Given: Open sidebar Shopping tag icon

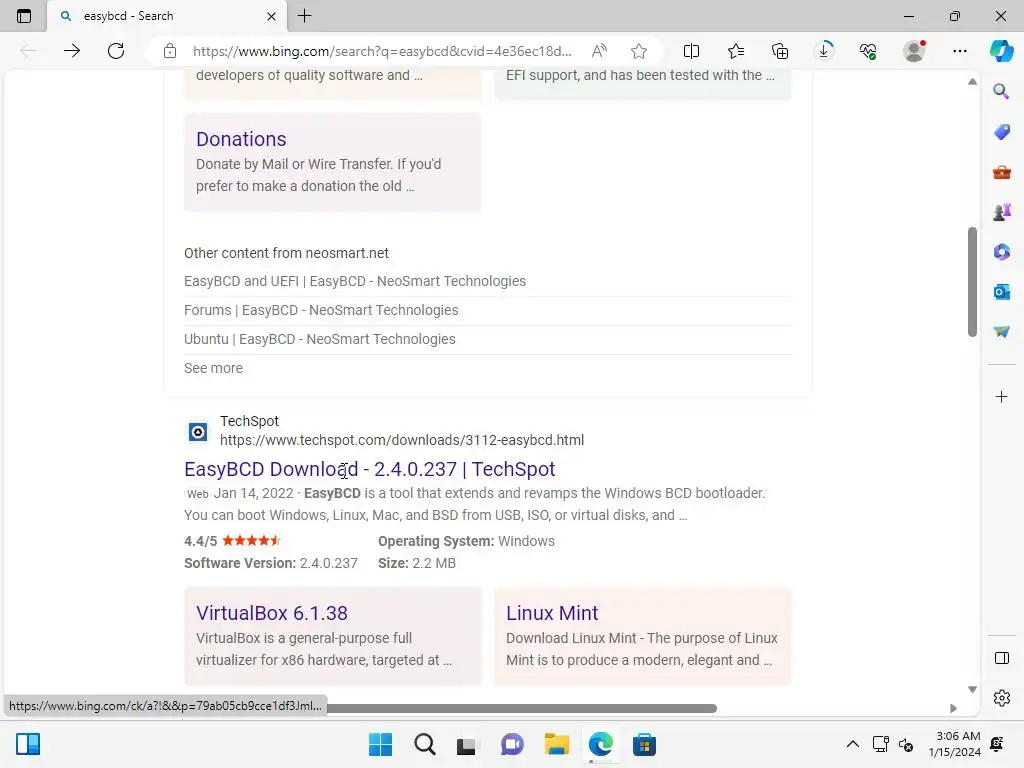Looking at the screenshot, I should coord(1001,132).
